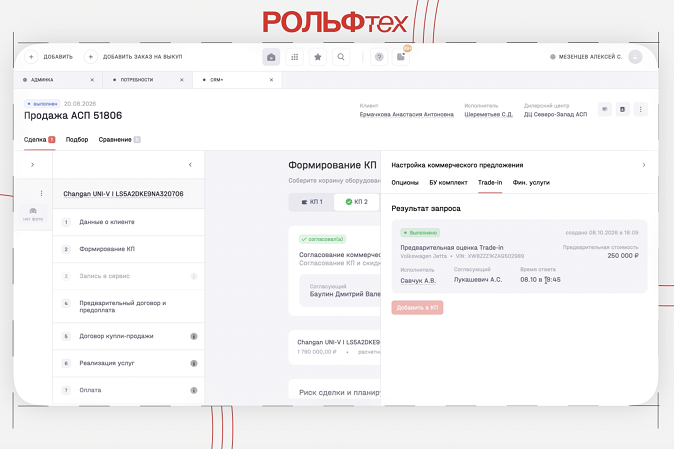This screenshot has height=449, width=674.
Task: Click the plus icon next to ДОБАВИТЬ
Action: [x=31, y=57]
